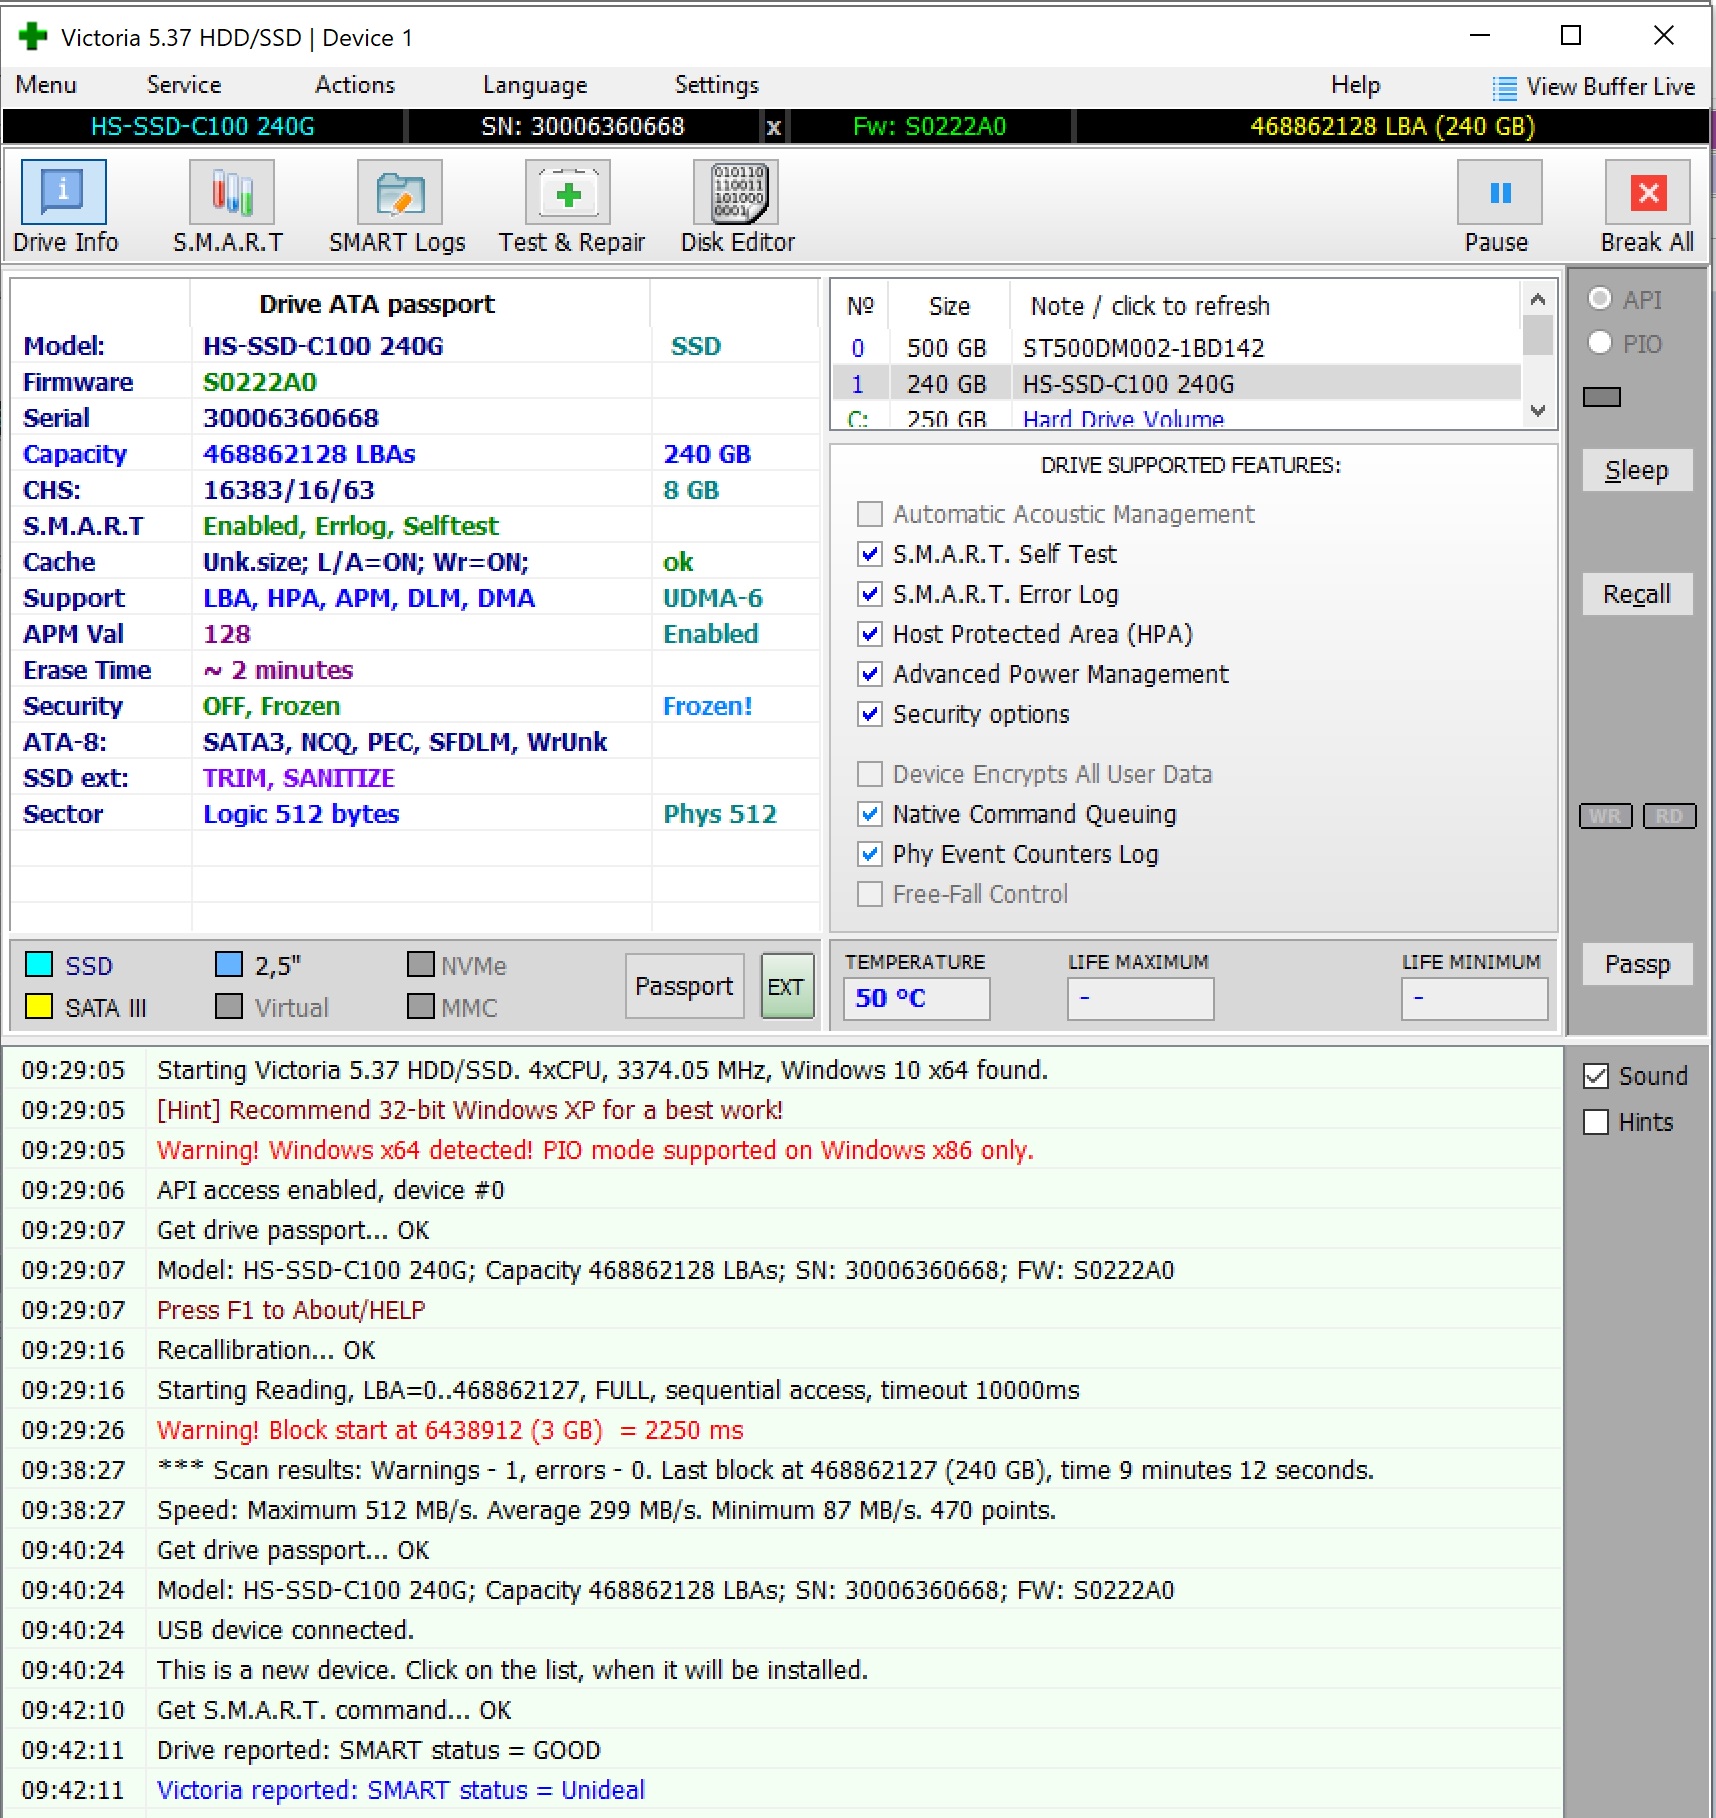
Task: Click the Passport button
Action: (684, 986)
